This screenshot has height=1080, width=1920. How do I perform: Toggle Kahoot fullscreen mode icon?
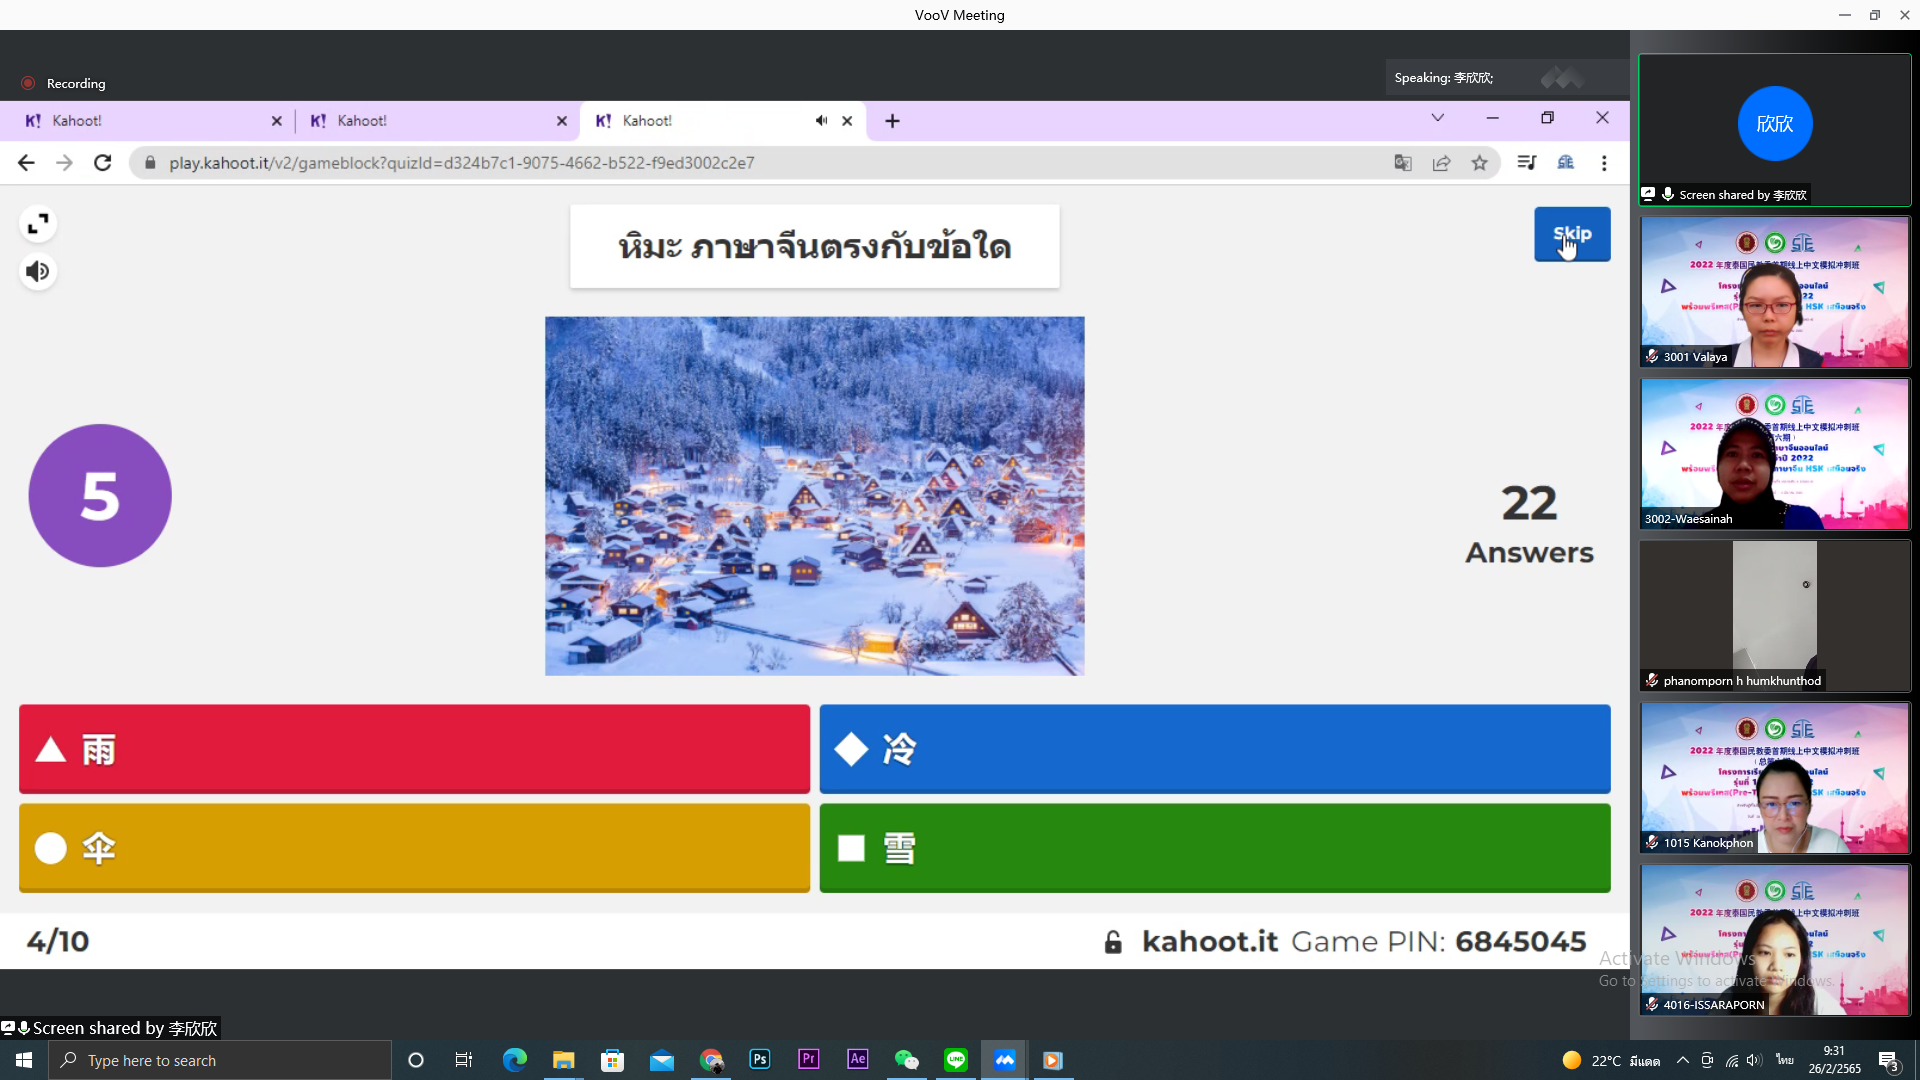[x=38, y=224]
